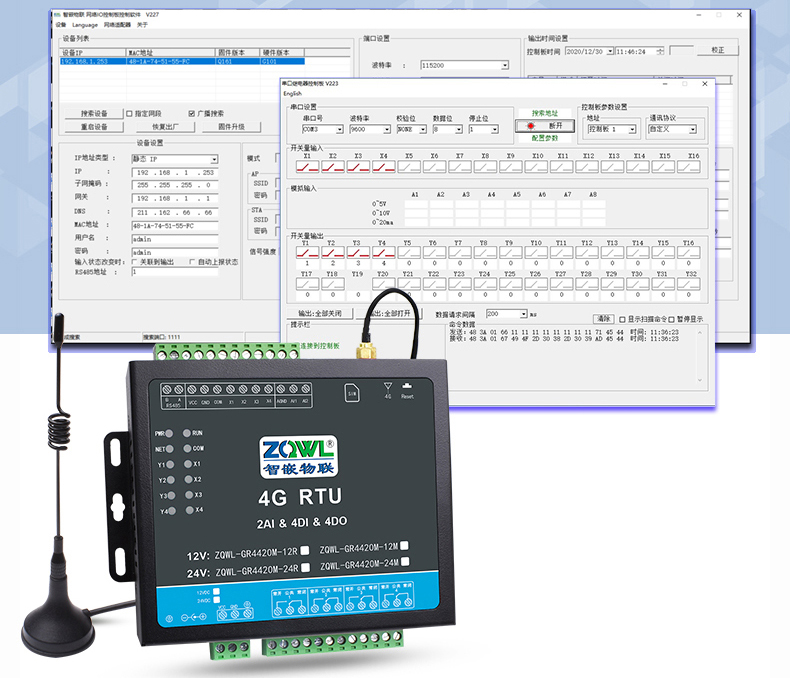Open the 115200 baud rate dropdown

click(505, 65)
